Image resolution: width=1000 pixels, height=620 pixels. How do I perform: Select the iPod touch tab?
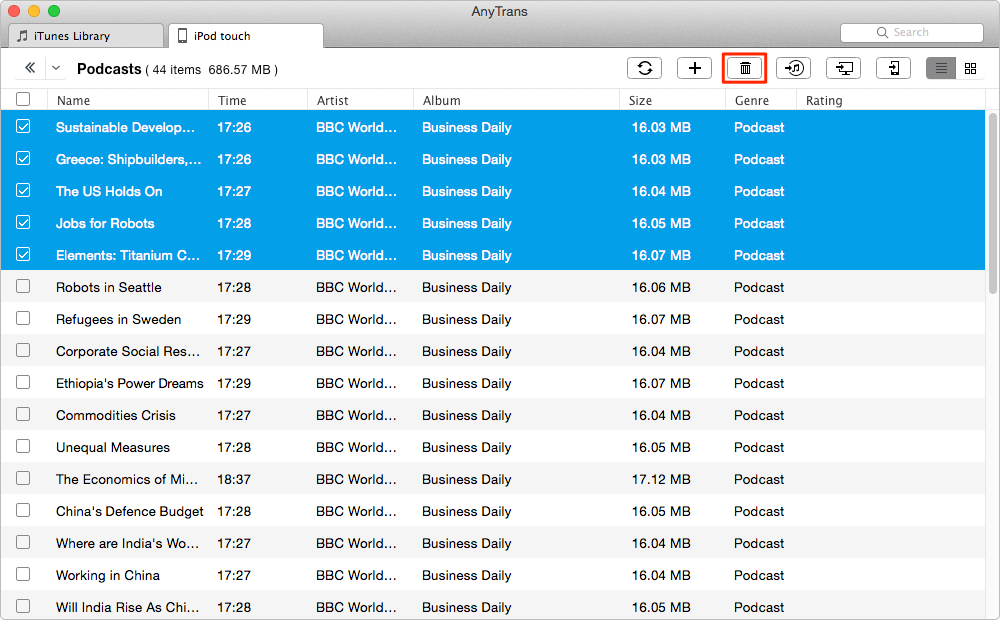pos(246,36)
